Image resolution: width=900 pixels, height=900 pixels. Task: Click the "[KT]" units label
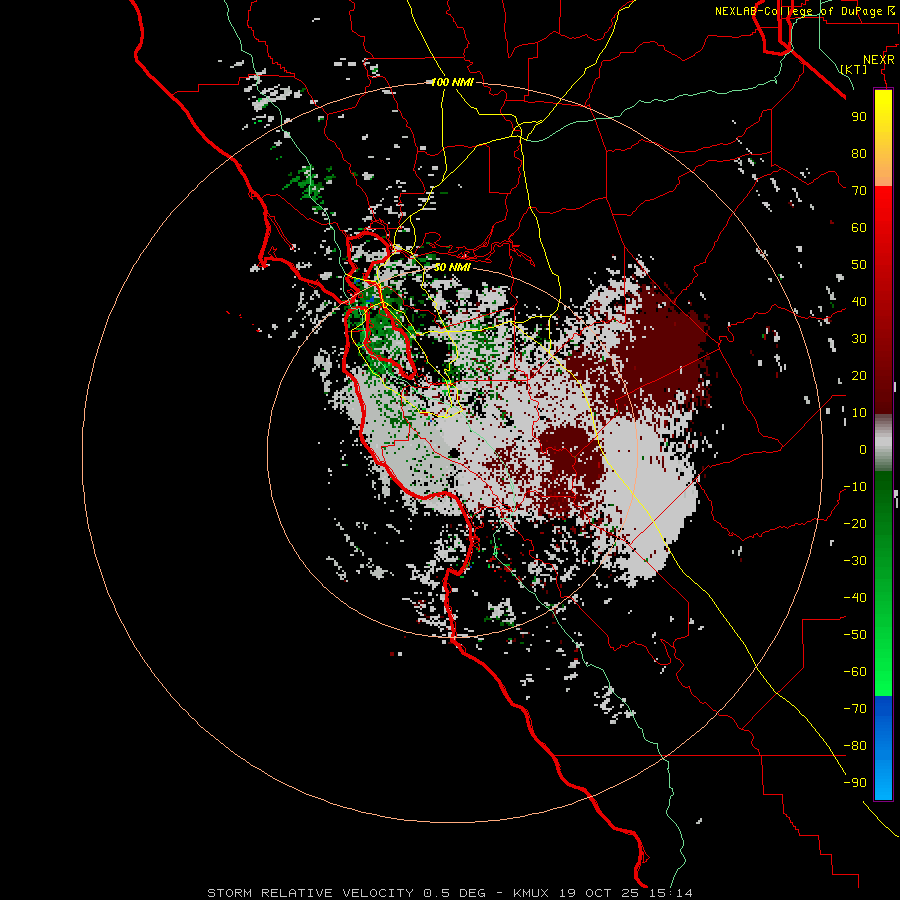coord(853,69)
